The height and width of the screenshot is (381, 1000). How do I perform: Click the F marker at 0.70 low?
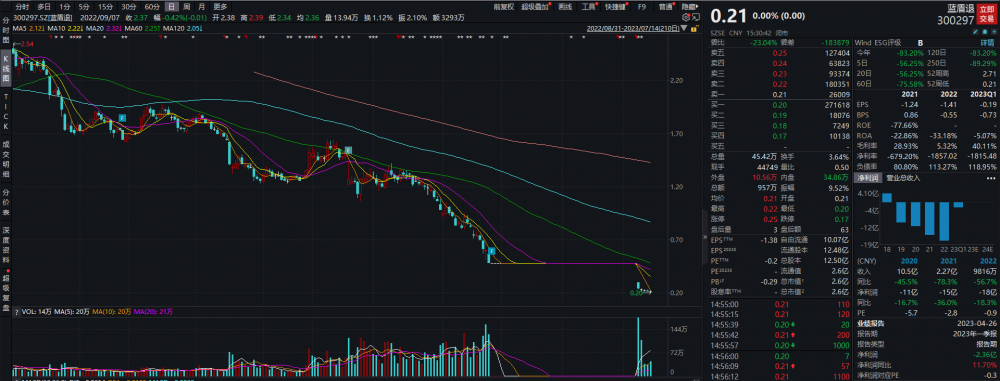[x=492, y=251]
